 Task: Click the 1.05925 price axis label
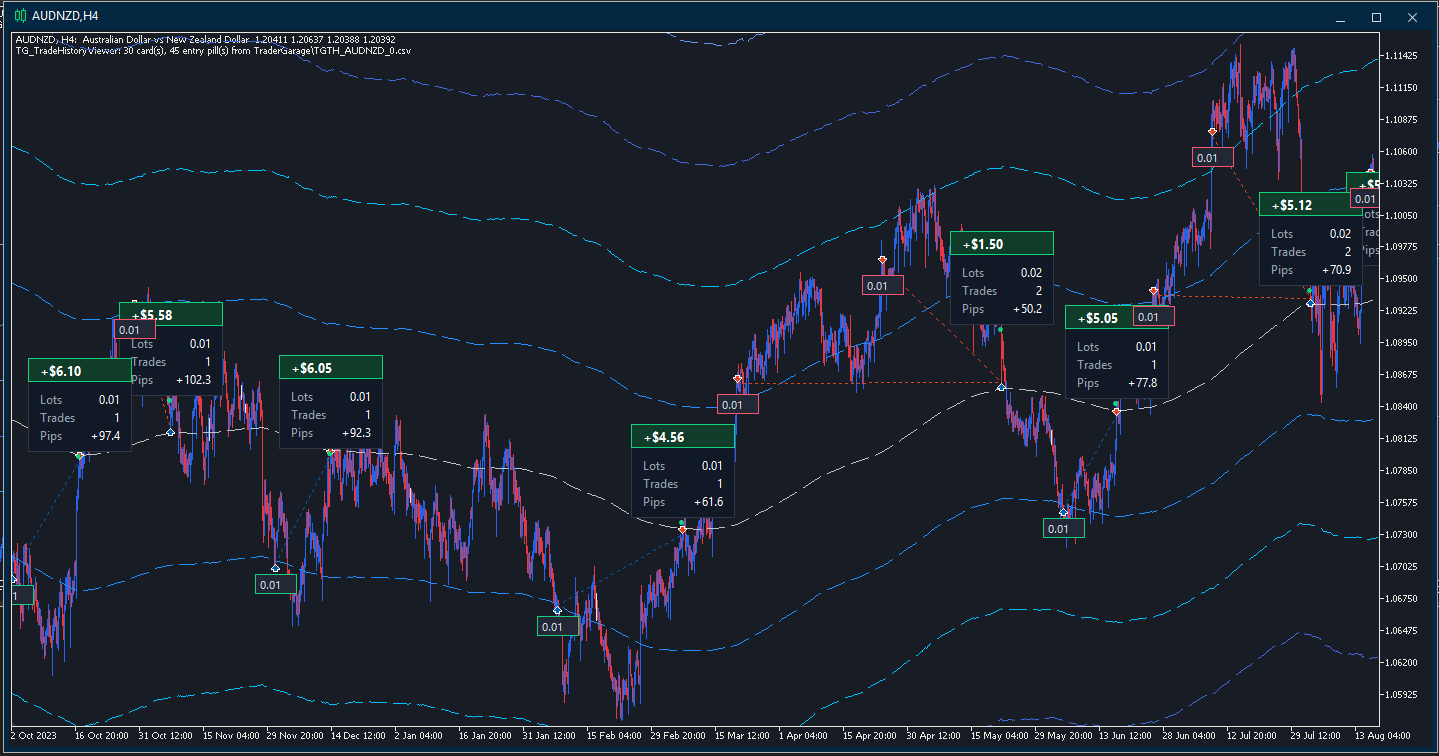[x=1403, y=694]
